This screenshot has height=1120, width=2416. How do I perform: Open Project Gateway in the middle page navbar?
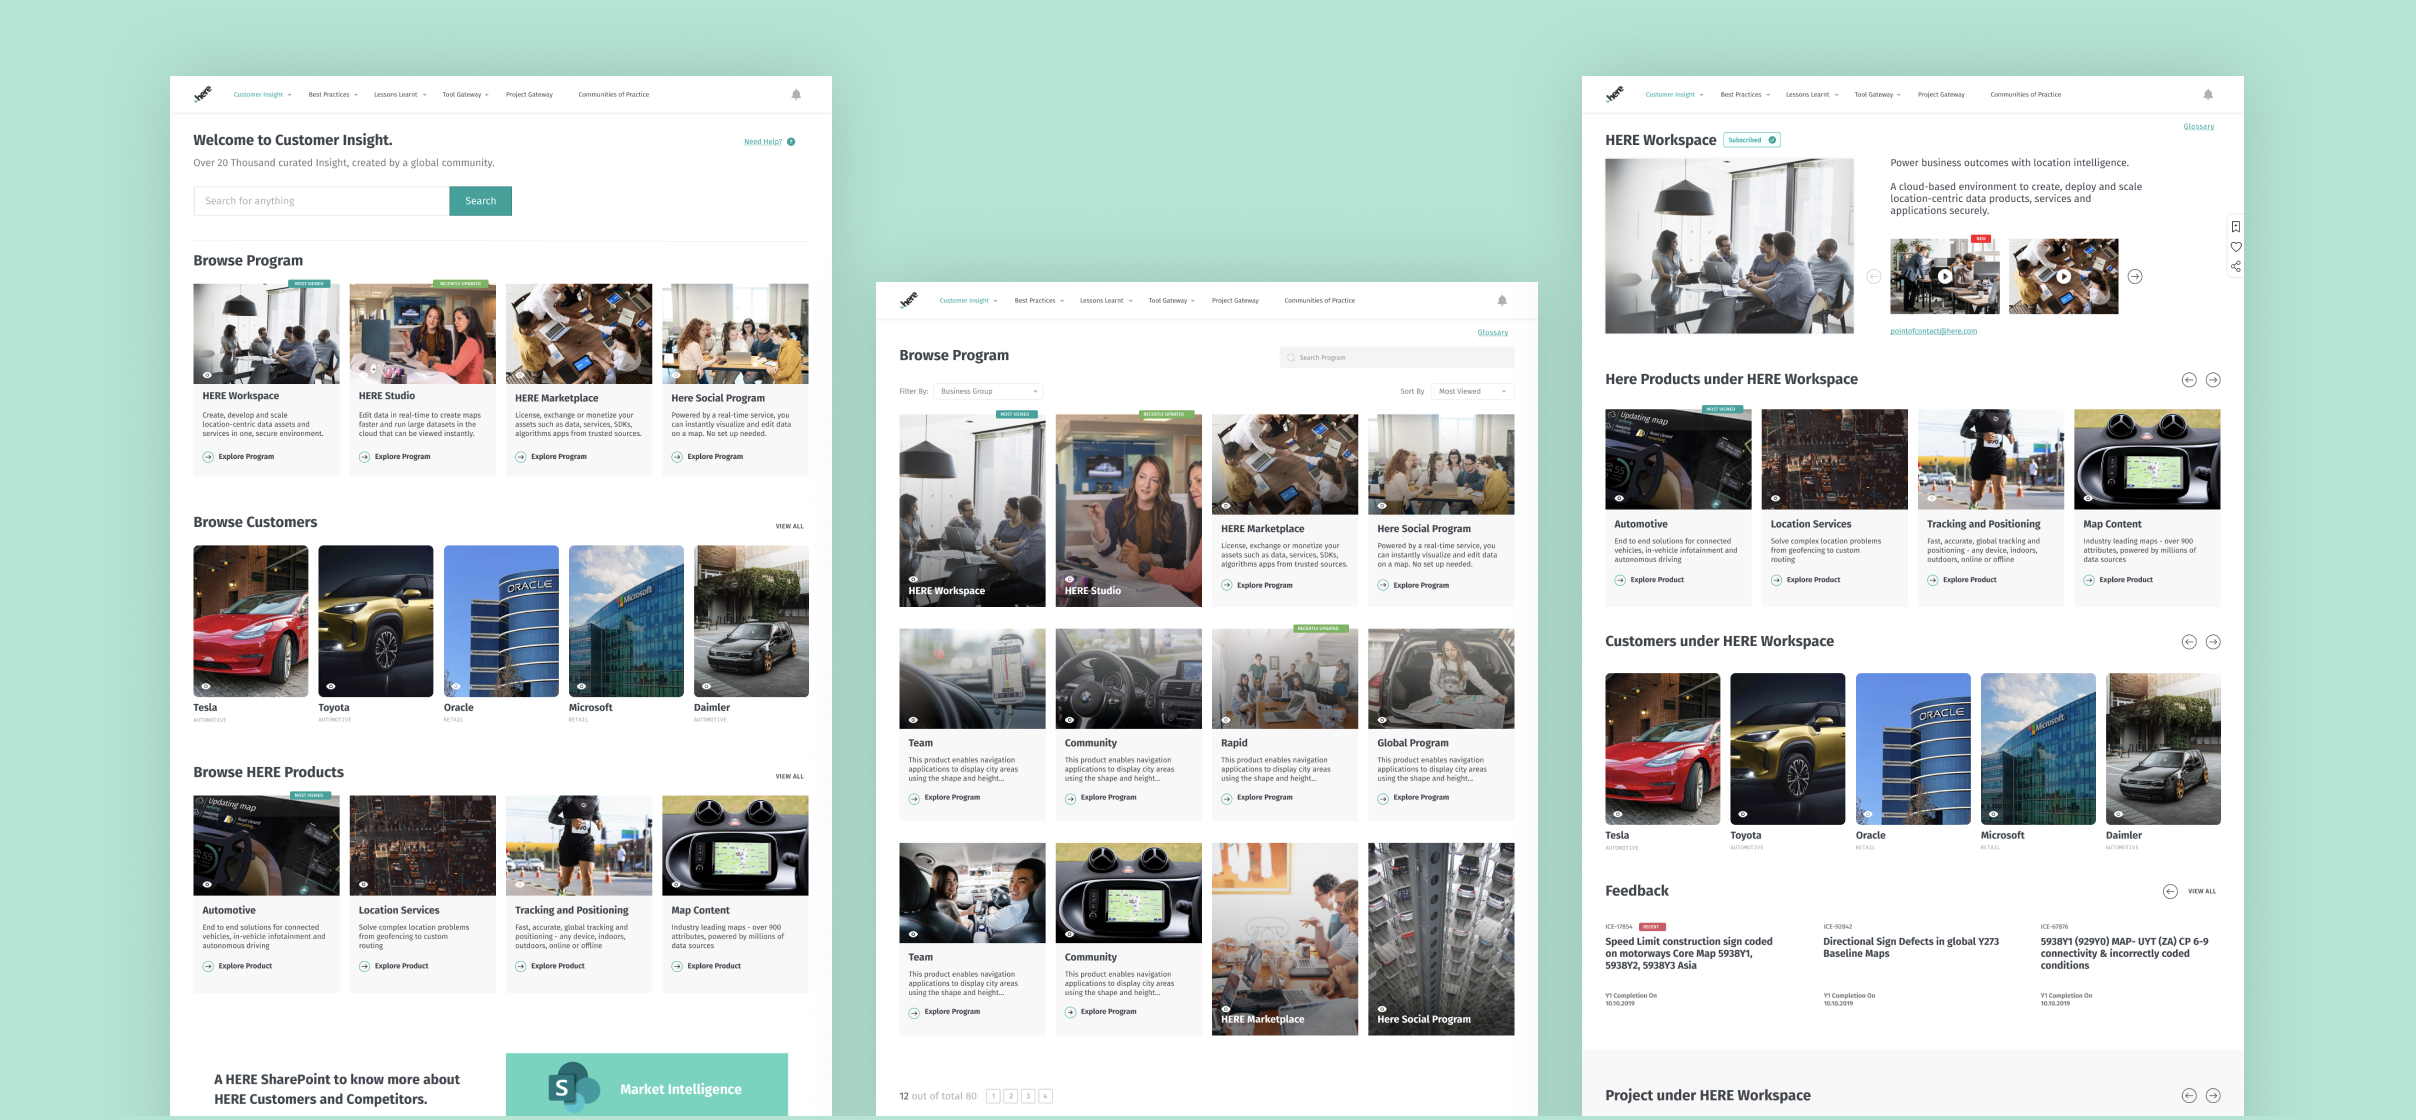[x=1235, y=301]
